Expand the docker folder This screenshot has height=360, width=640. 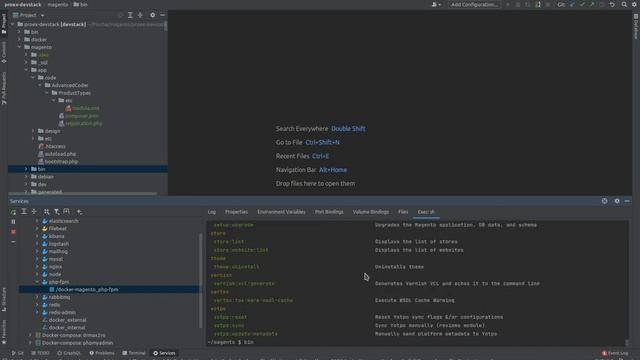(19, 40)
